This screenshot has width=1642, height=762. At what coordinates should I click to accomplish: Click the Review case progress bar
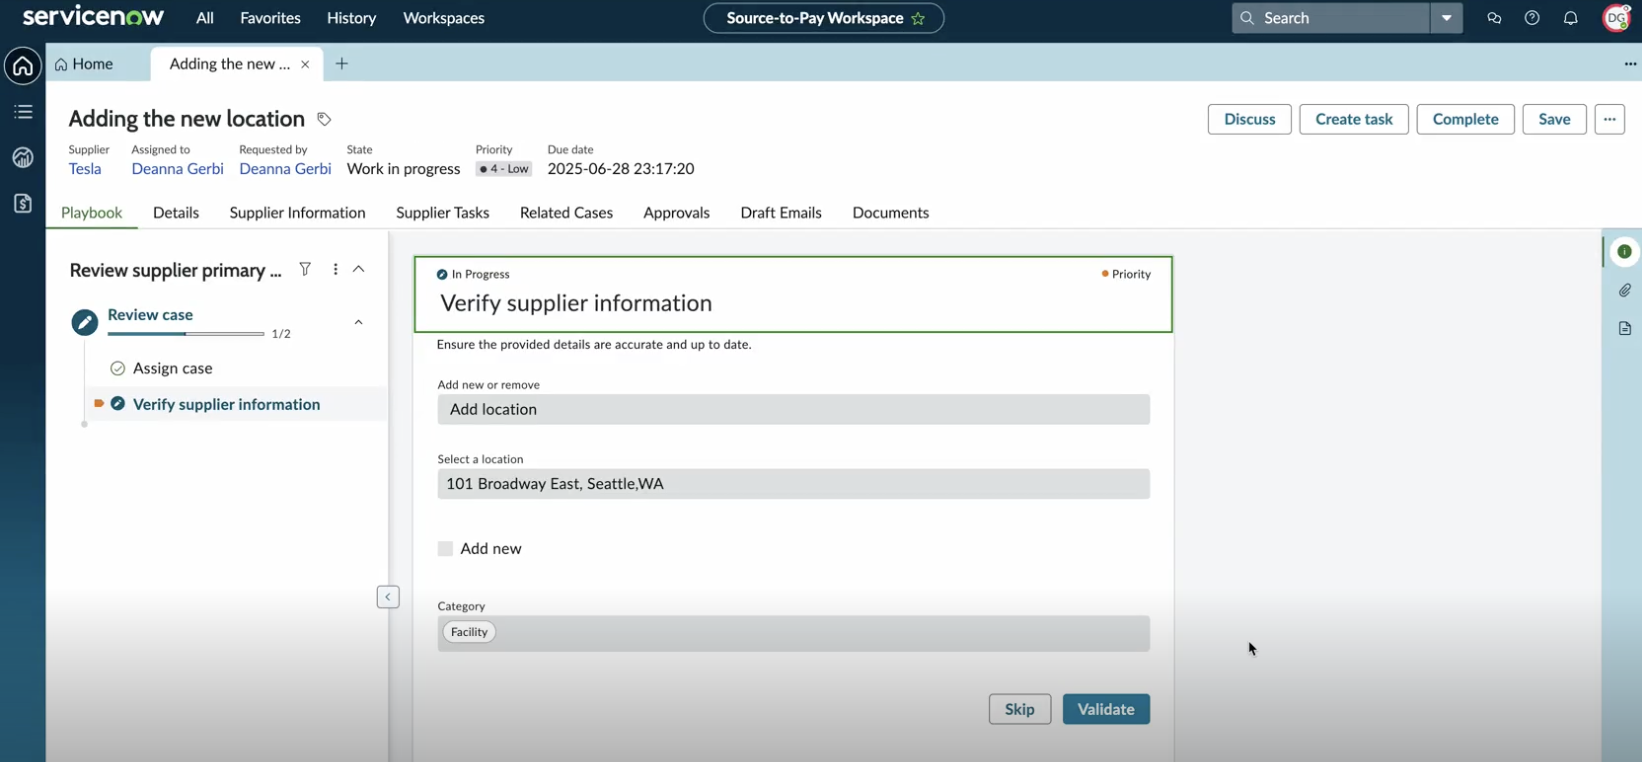186,334
